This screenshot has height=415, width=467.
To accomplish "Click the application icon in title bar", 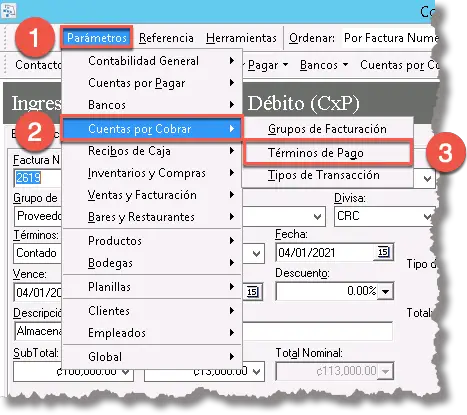I will pyautogui.click(x=8, y=10).
